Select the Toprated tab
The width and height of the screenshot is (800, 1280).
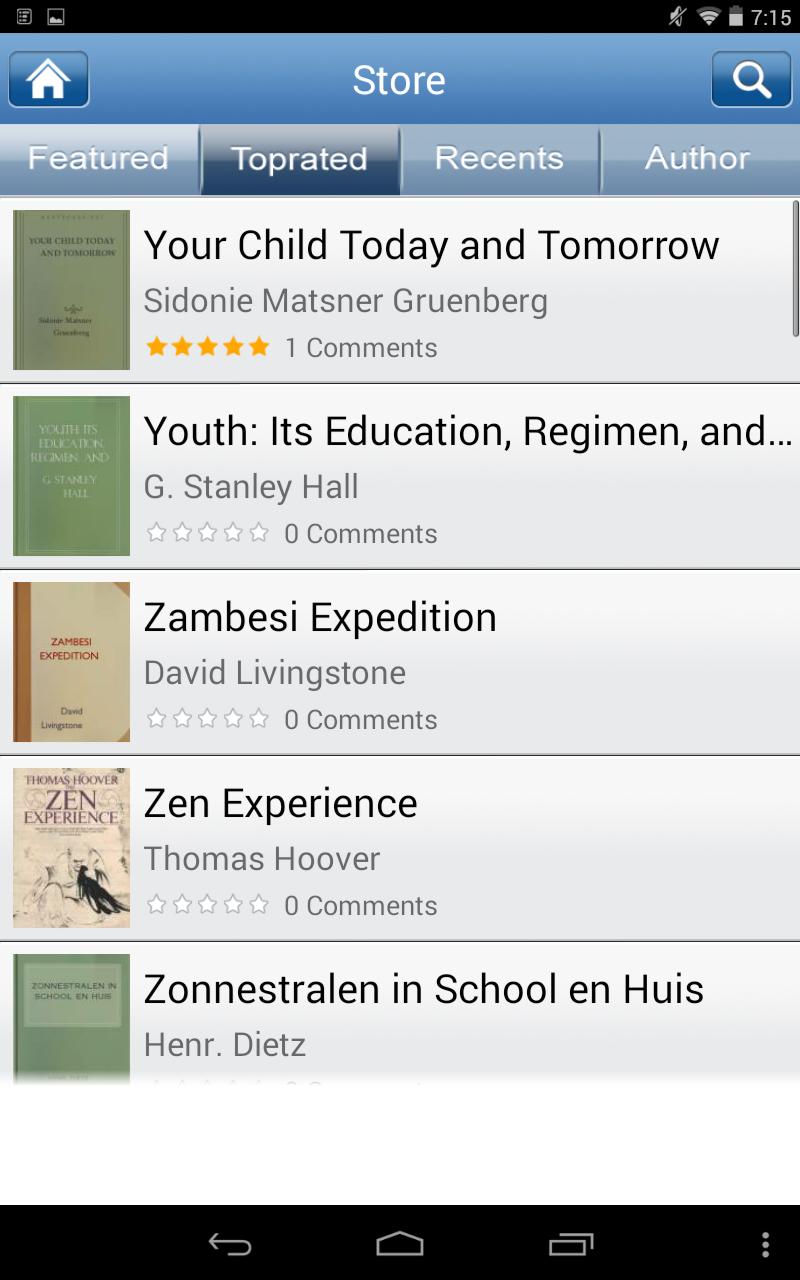(x=300, y=158)
